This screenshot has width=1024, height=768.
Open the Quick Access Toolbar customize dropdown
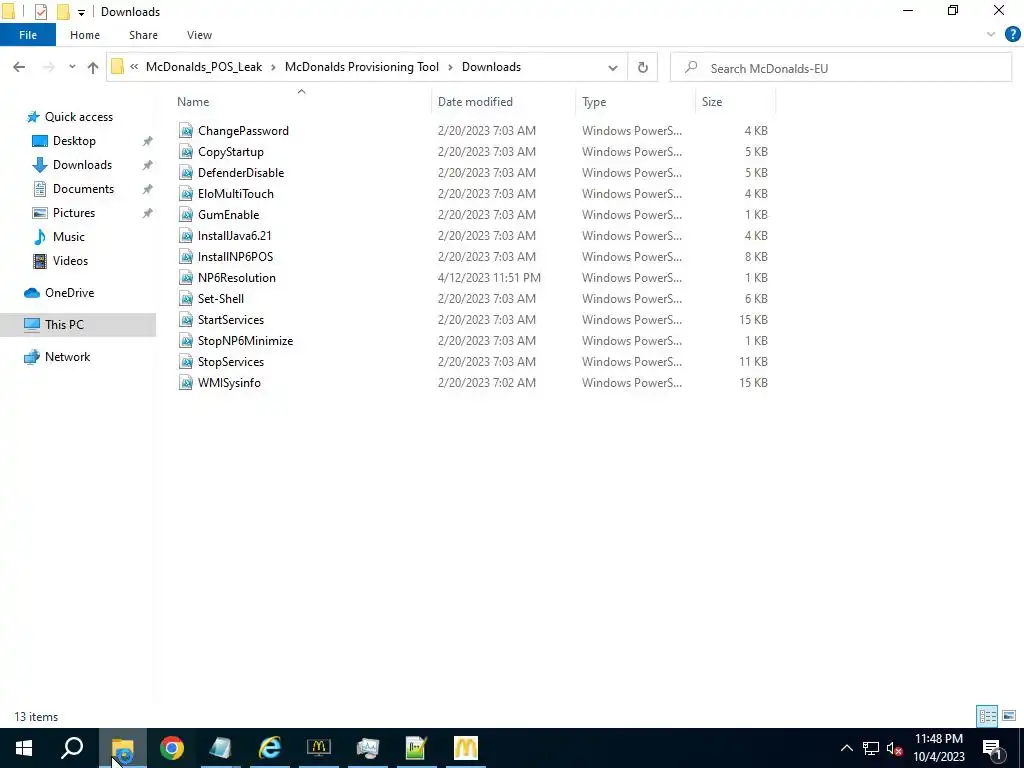[82, 12]
